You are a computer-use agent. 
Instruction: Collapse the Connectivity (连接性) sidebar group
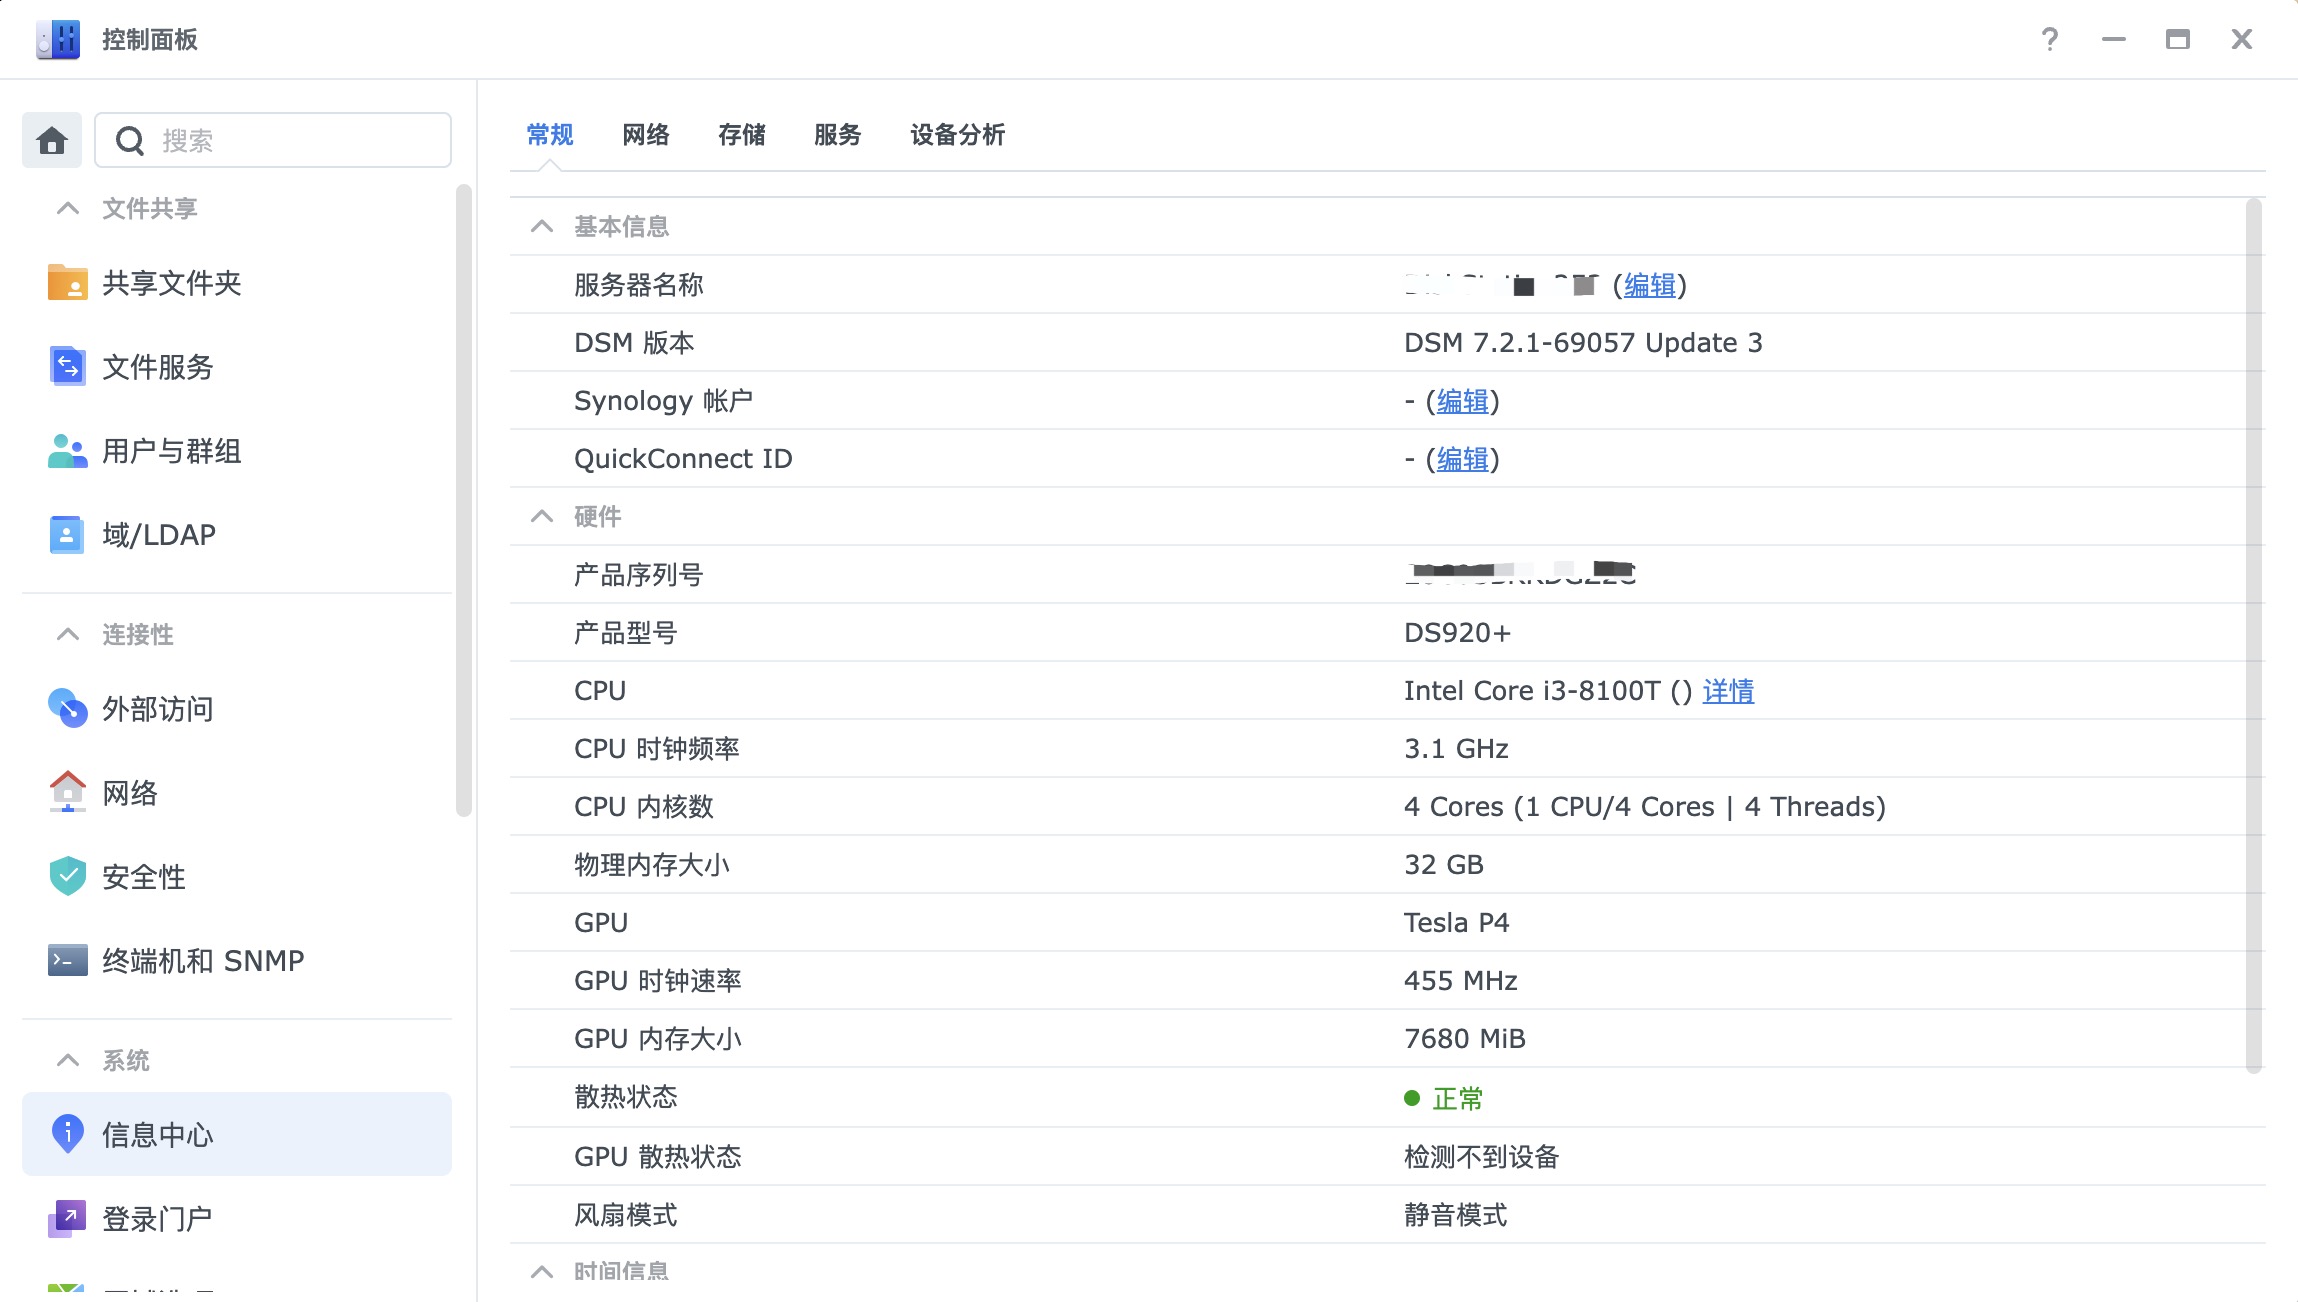(x=68, y=634)
